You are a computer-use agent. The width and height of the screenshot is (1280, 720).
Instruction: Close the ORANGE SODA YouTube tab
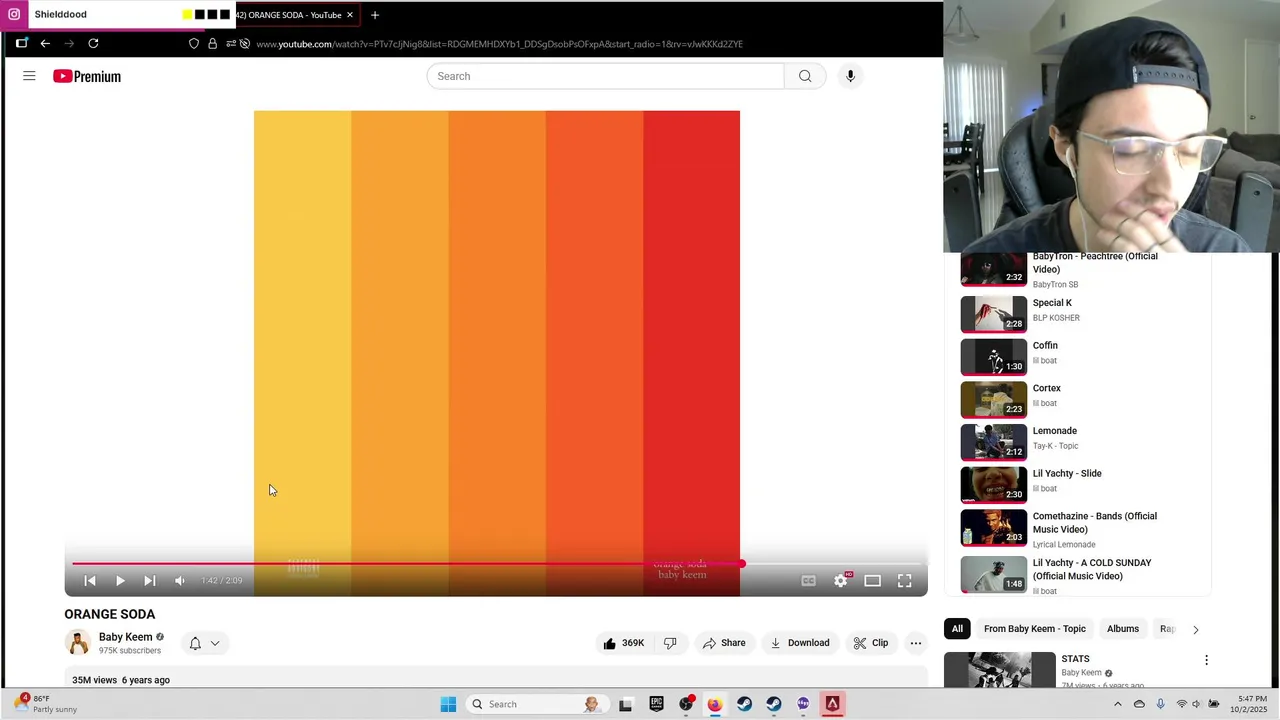[349, 15]
